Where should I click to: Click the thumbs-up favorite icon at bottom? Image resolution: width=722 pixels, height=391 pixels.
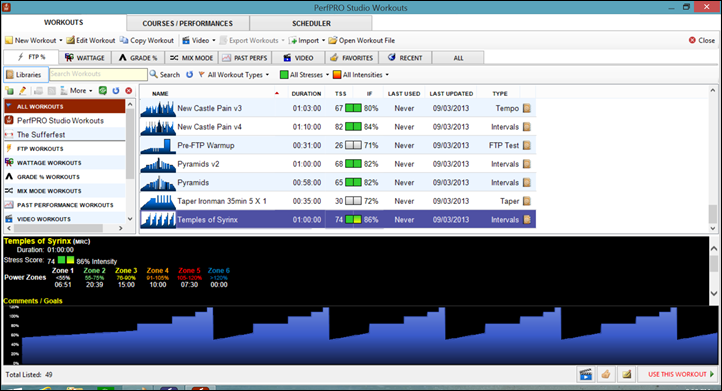point(606,374)
